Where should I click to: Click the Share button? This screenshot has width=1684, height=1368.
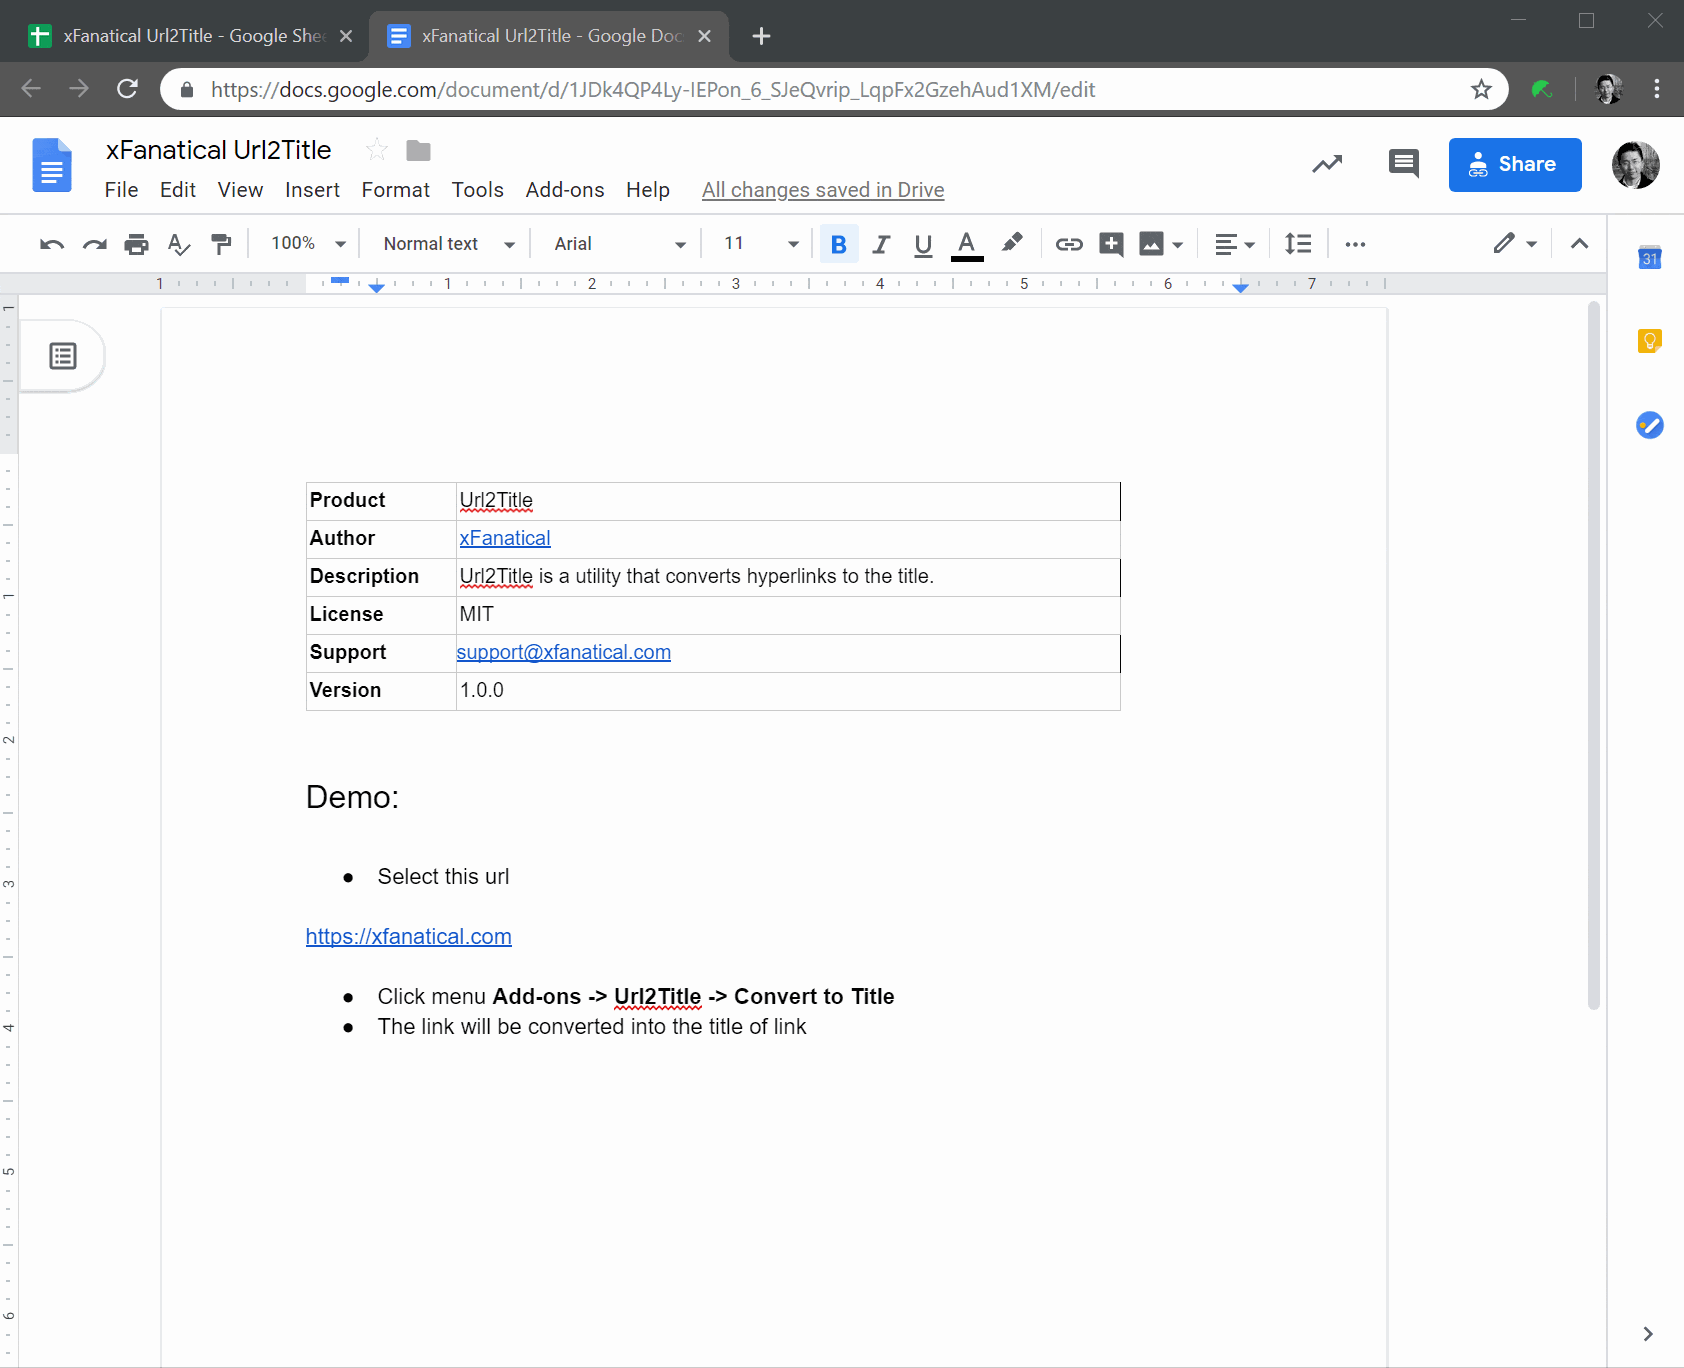[x=1513, y=164]
